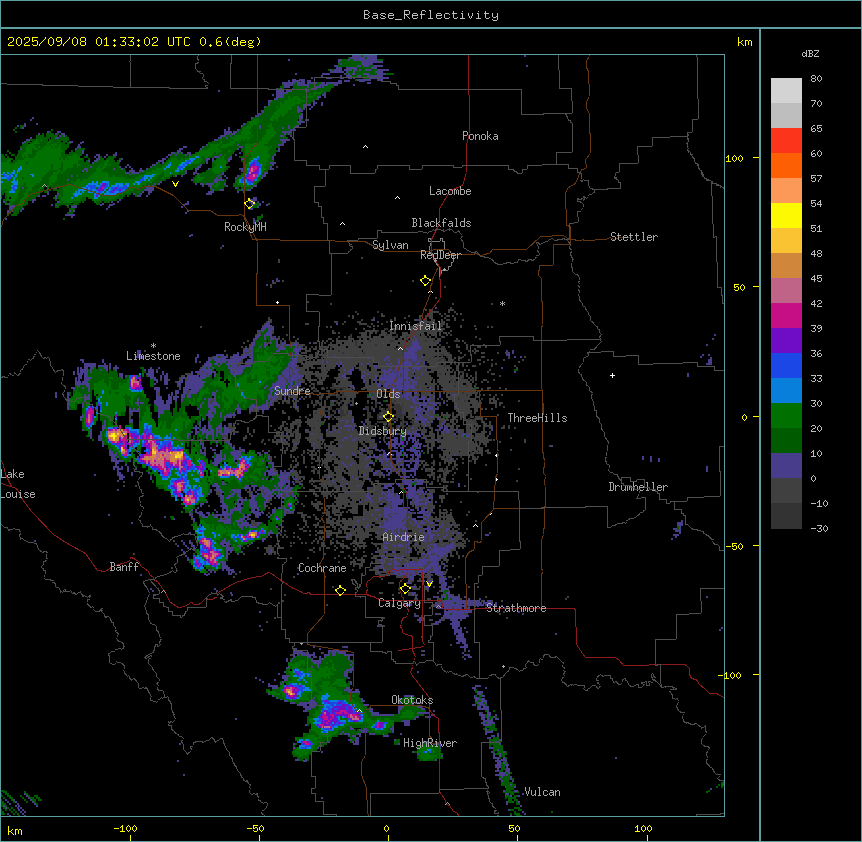The height and width of the screenshot is (842, 862).
Task: Click the Lake Louise label at left edge
Action: click(x=18, y=484)
